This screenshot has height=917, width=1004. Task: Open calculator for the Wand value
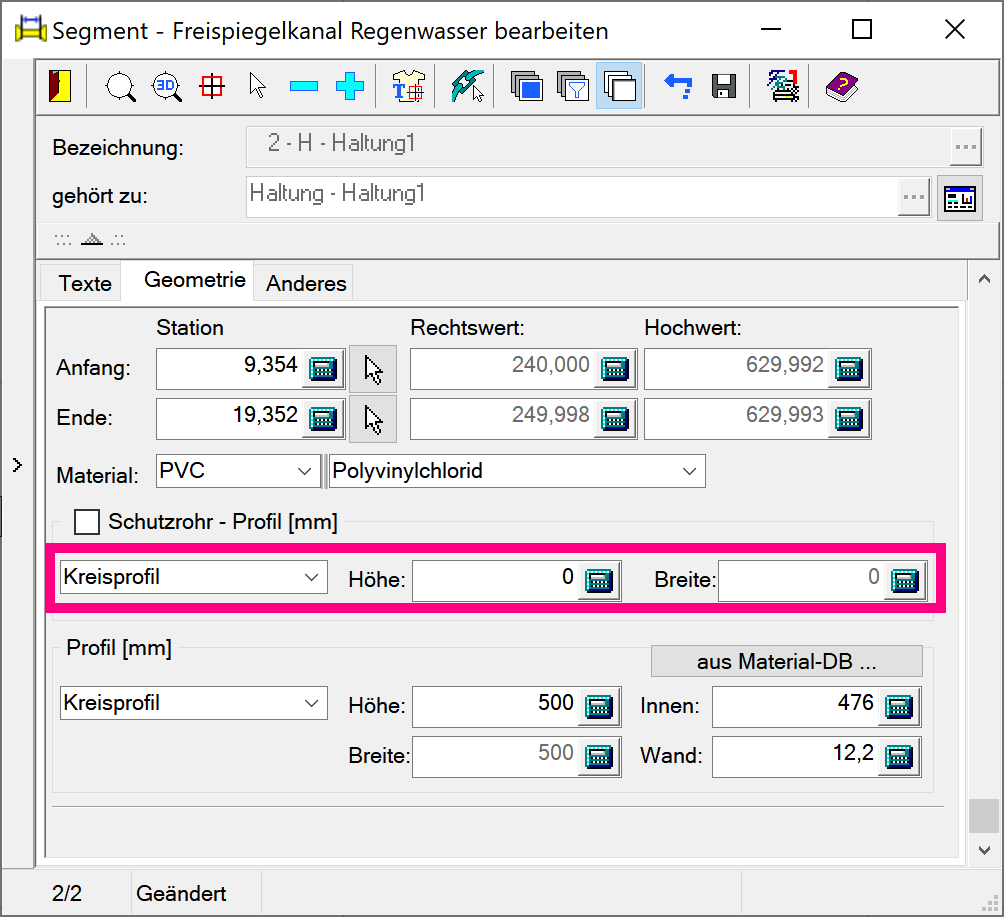[900, 756]
